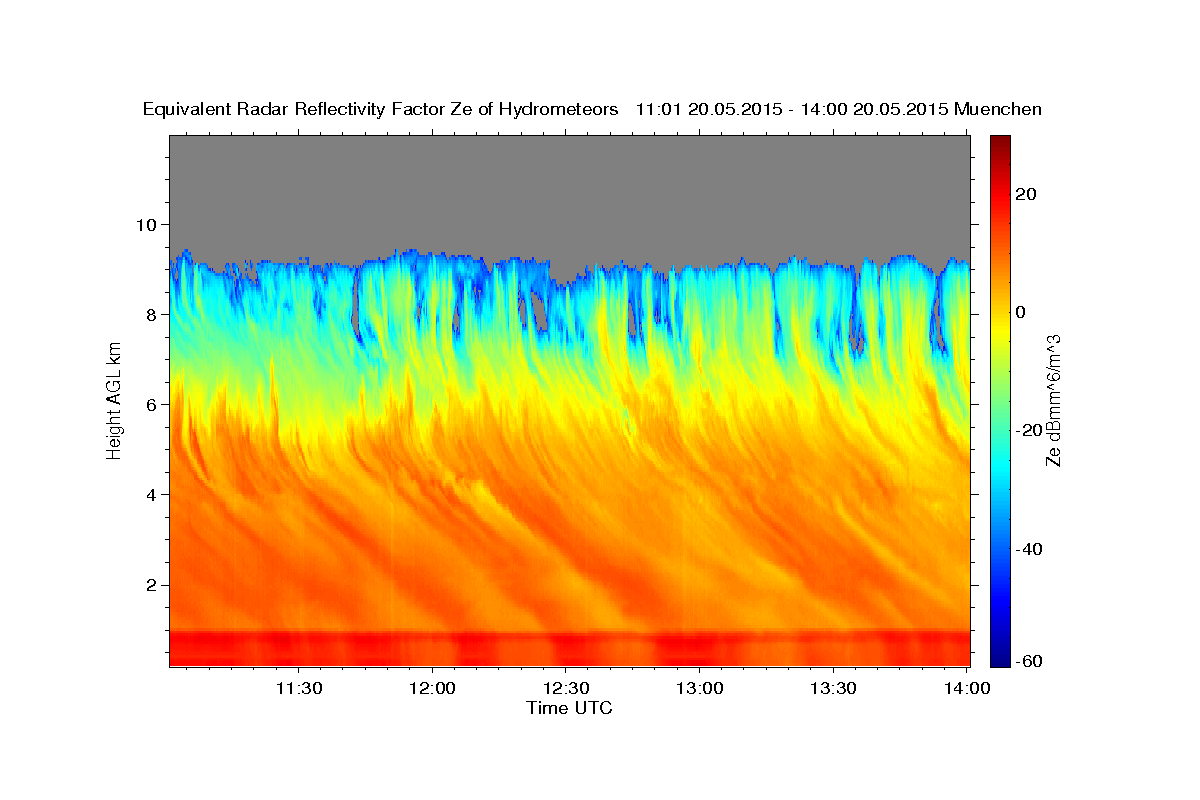Click the '13:00' time tick label

click(700, 688)
